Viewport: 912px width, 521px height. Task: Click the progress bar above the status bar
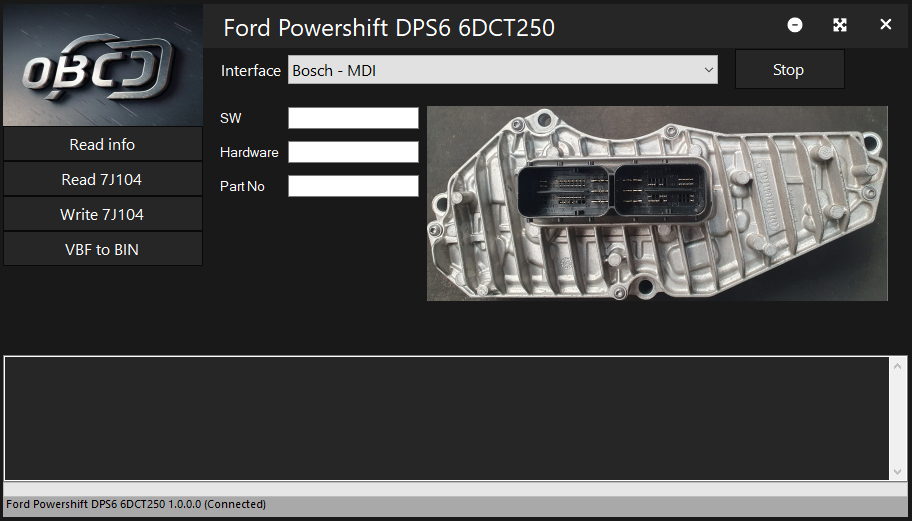coord(456,490)
